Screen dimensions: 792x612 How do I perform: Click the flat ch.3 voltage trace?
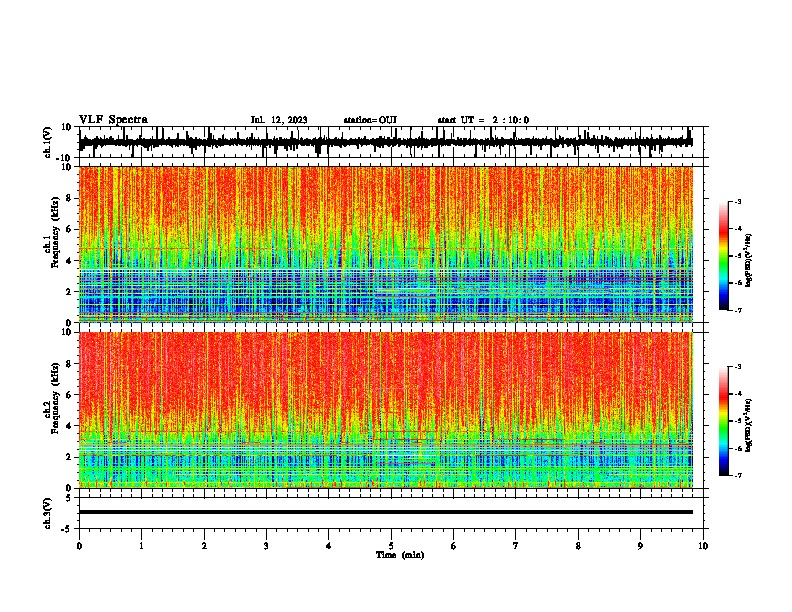click(386, 512)
